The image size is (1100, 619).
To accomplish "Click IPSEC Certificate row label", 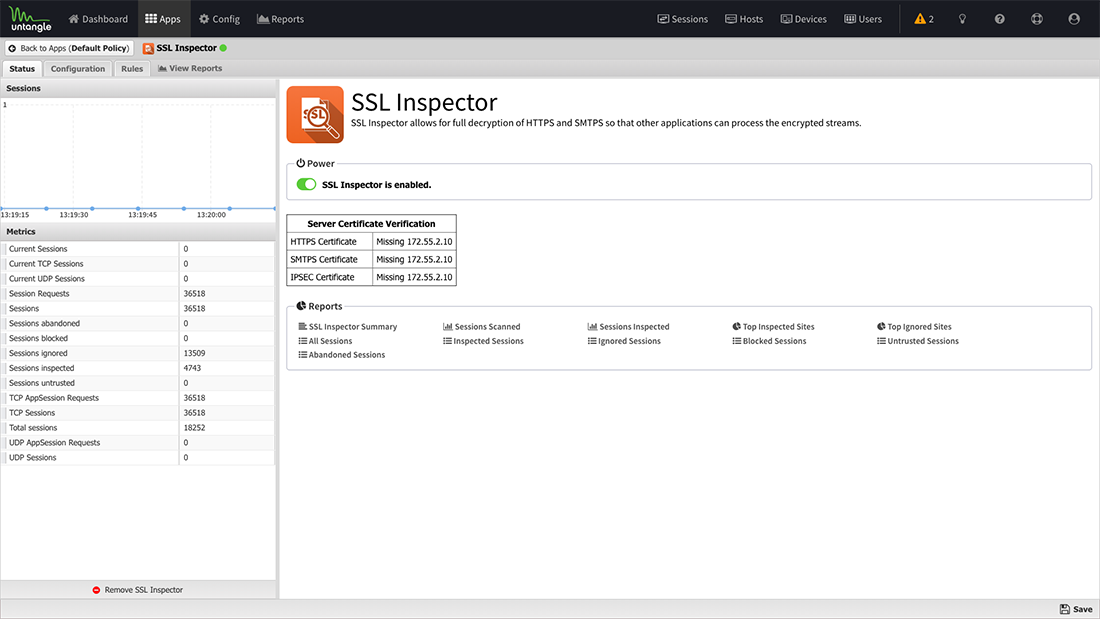I will point(323,277).
